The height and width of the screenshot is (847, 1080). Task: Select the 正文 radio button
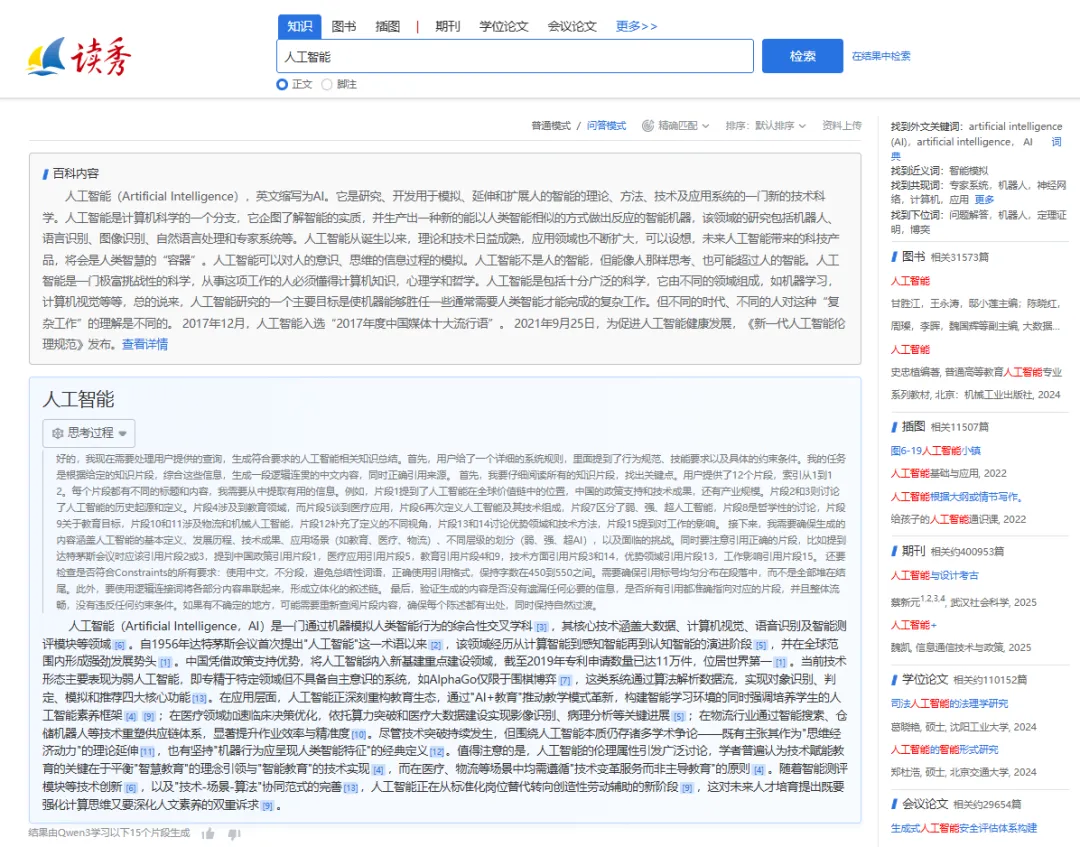tap(282, 85)
